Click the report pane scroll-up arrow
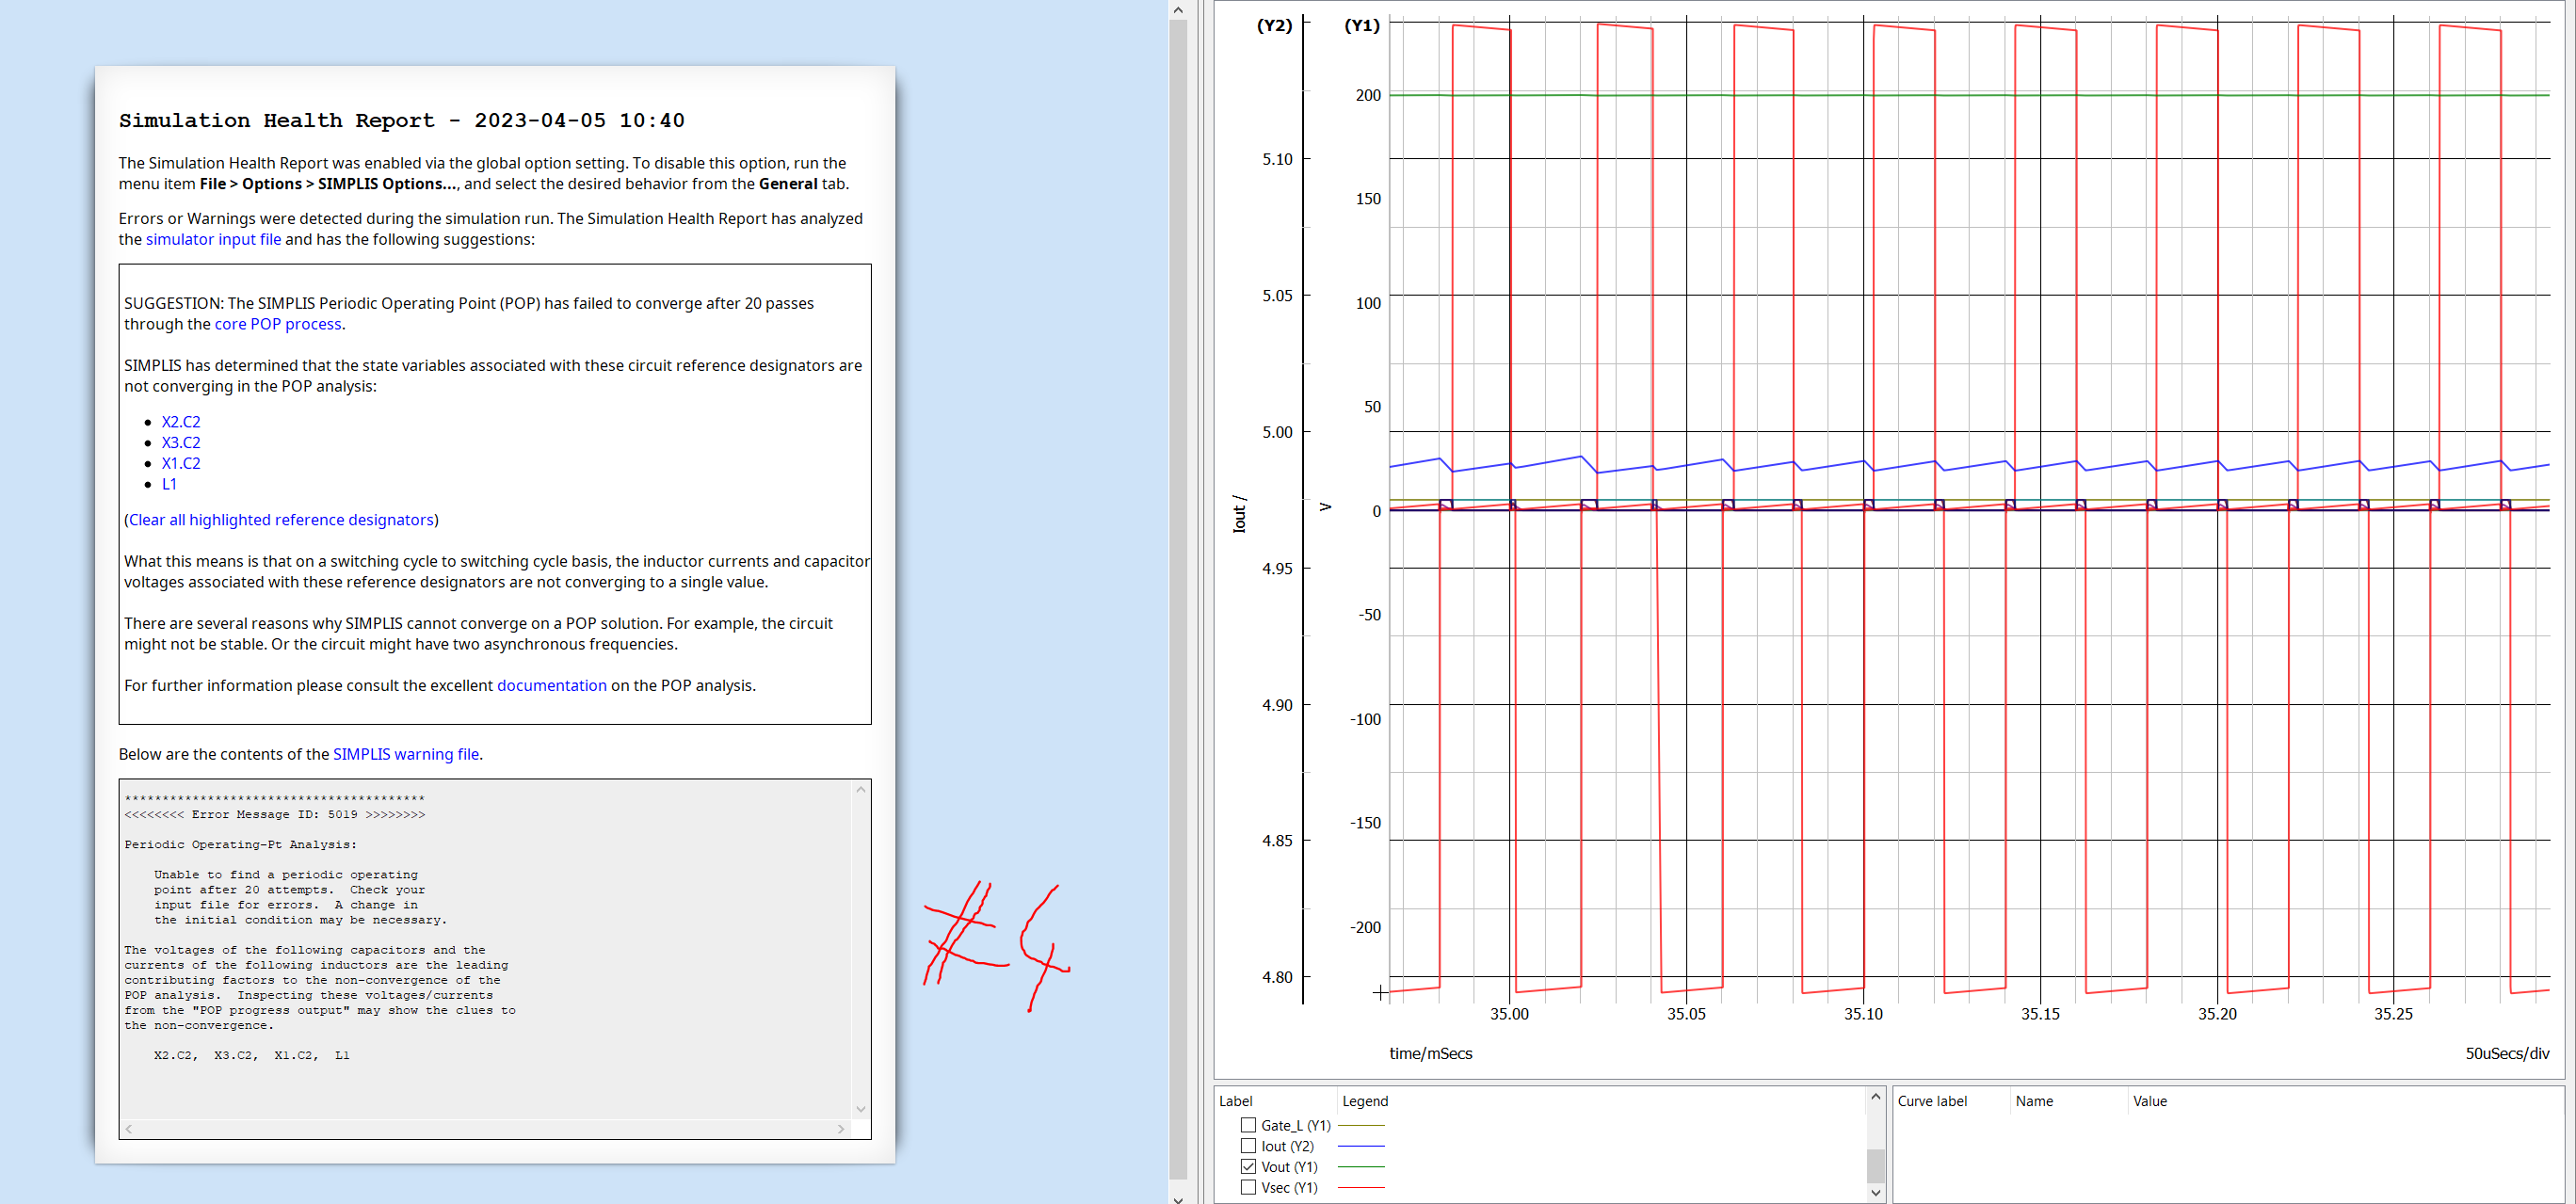2576x1204 pixels. point(1178,10)
